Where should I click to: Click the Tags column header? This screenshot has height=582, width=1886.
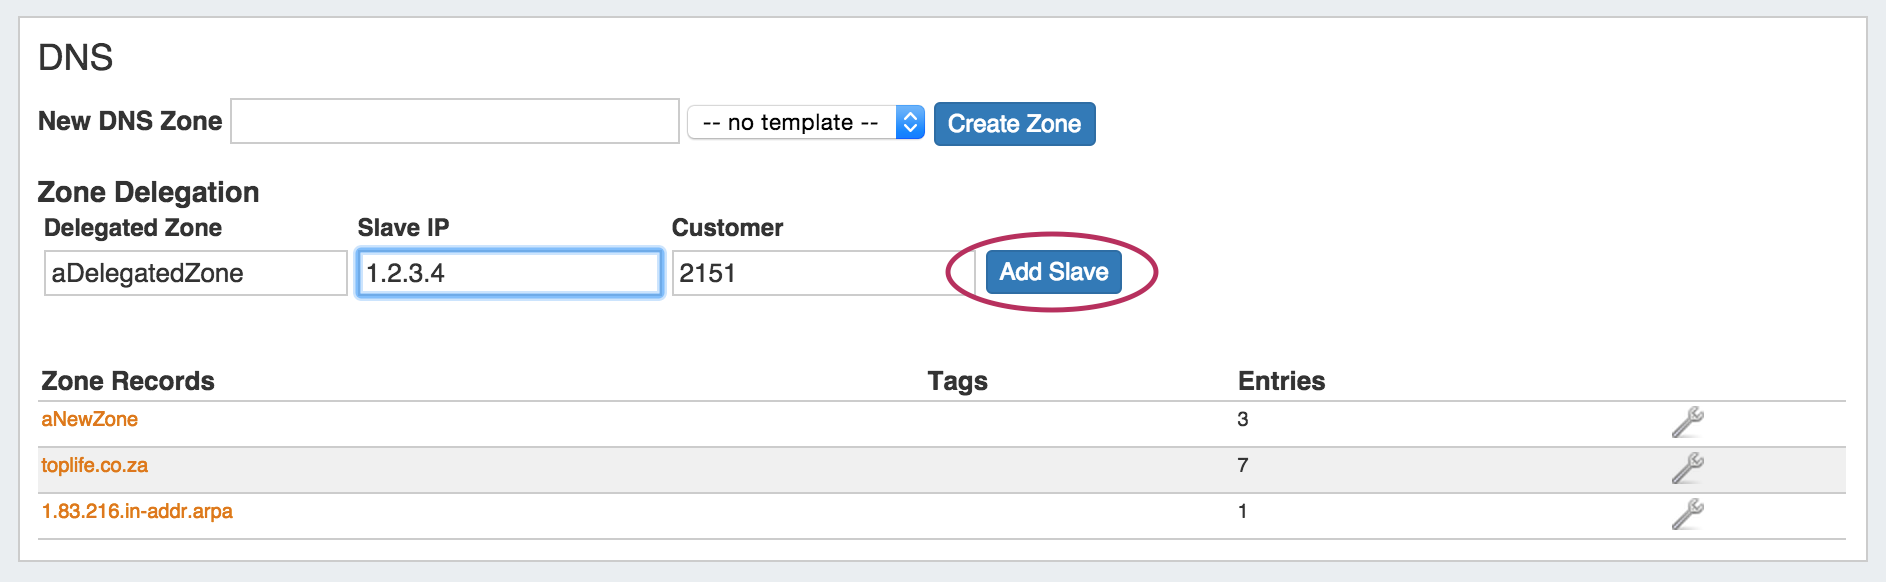click(x=957, y=381)
